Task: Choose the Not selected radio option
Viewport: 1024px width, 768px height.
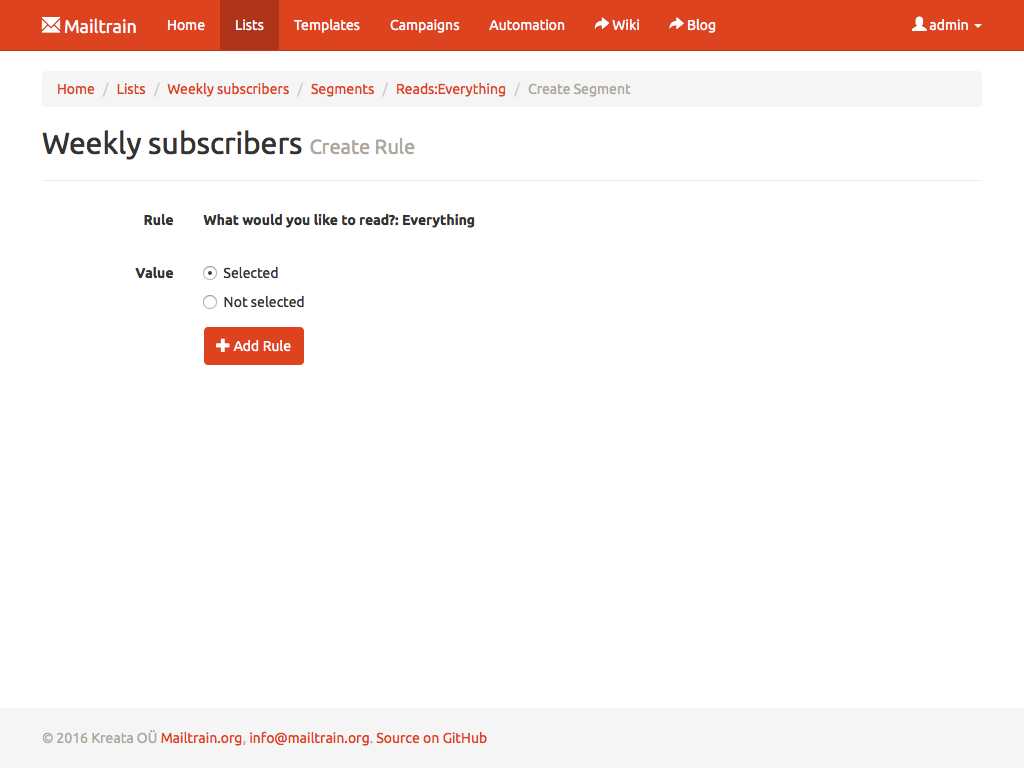Action: [210, 301]
